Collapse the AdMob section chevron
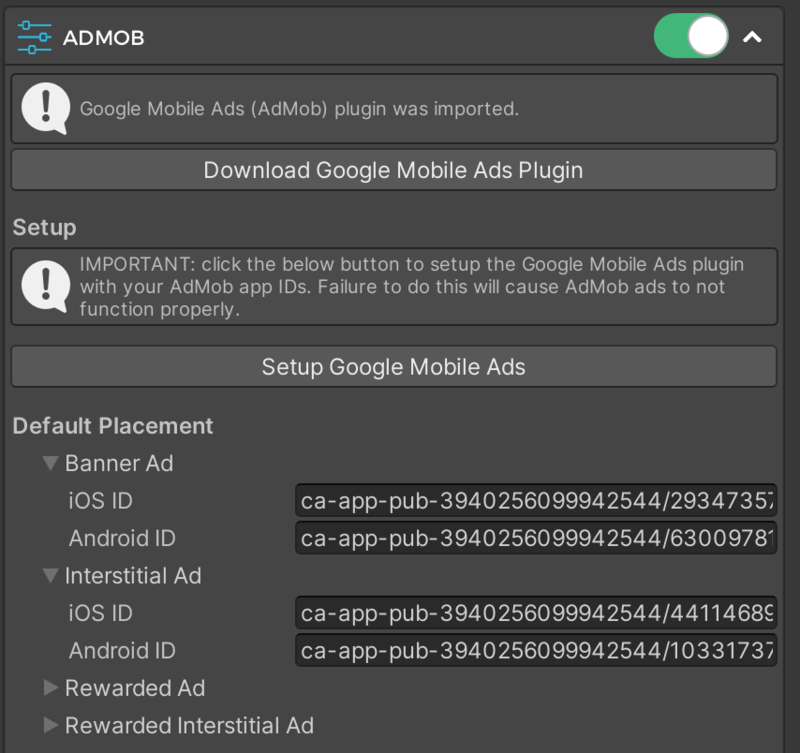The image size is (800, 753). tap(752, 37)
